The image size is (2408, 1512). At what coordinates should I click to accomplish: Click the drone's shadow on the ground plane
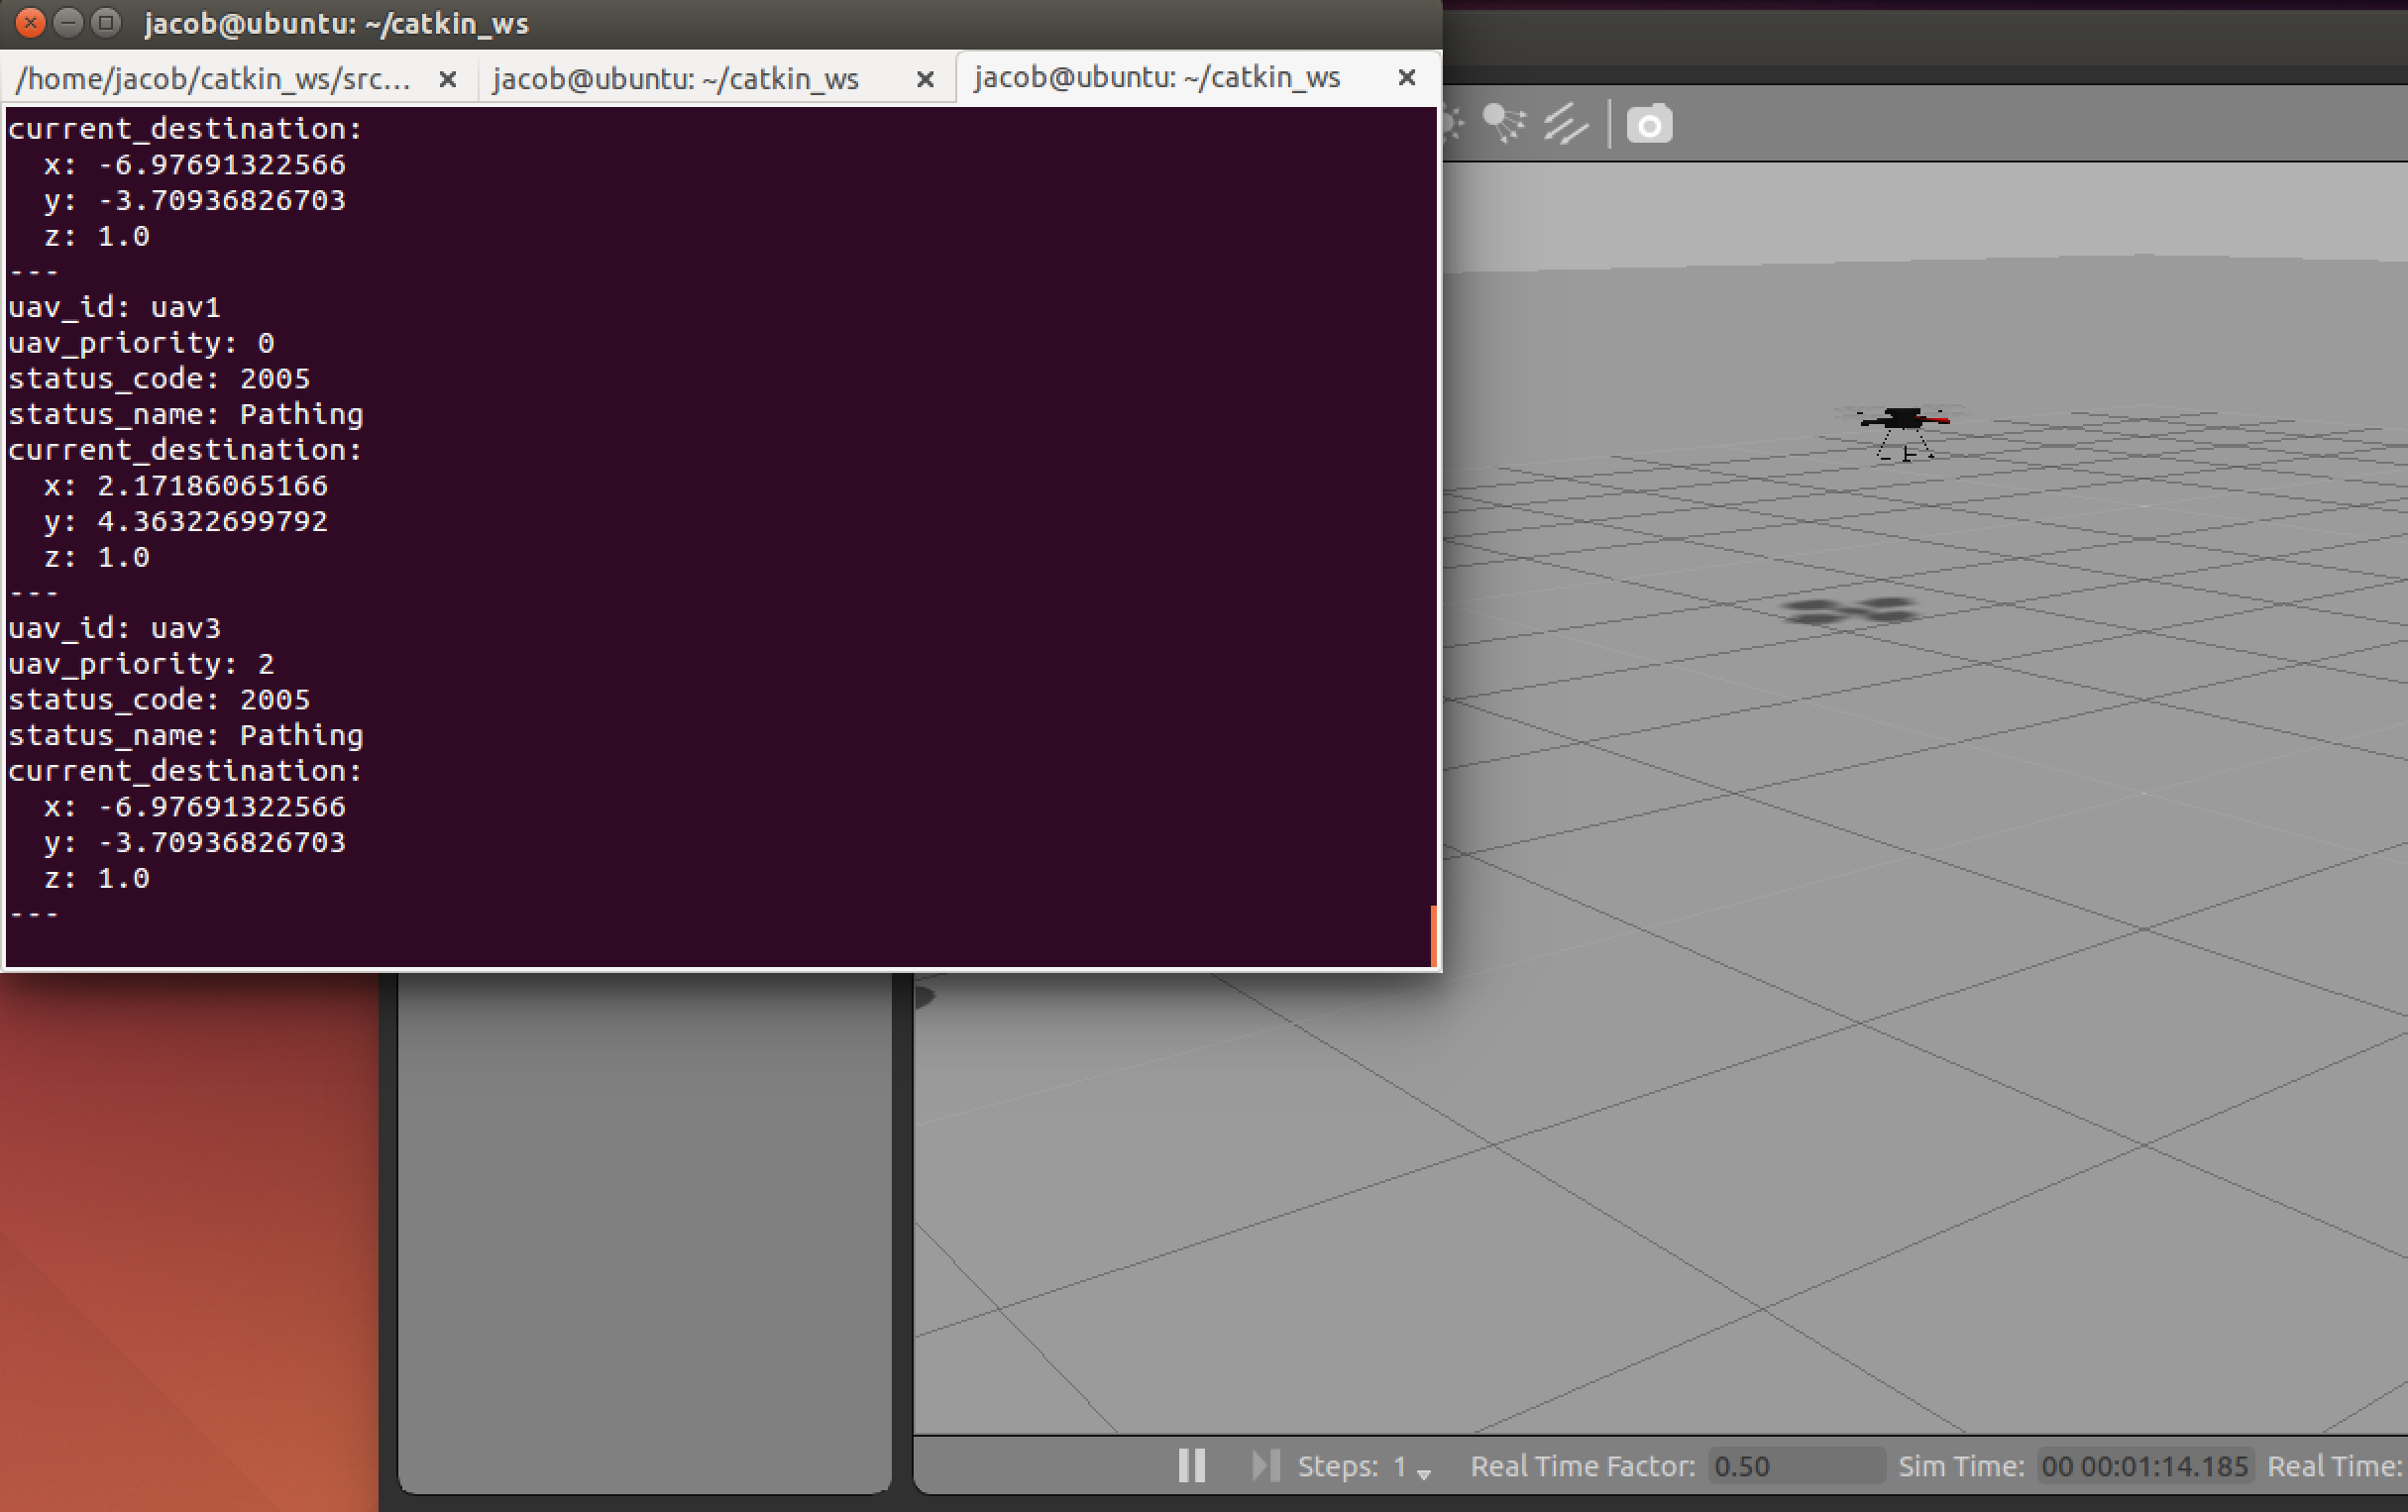click(x=1849, y=610)
